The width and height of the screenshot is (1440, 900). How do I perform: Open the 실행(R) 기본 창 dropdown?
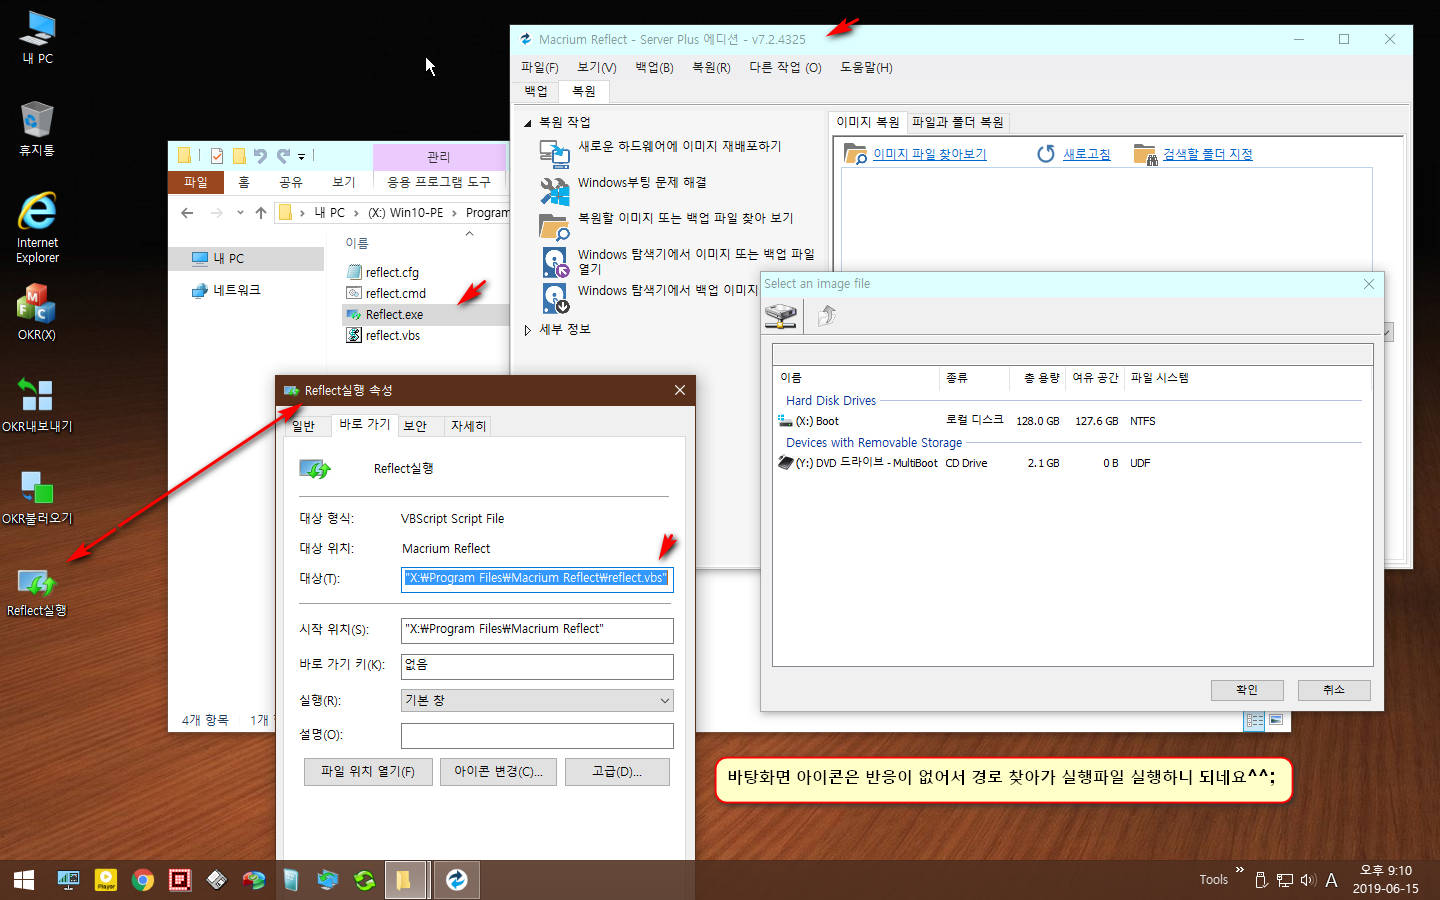[x=537, y=700]
